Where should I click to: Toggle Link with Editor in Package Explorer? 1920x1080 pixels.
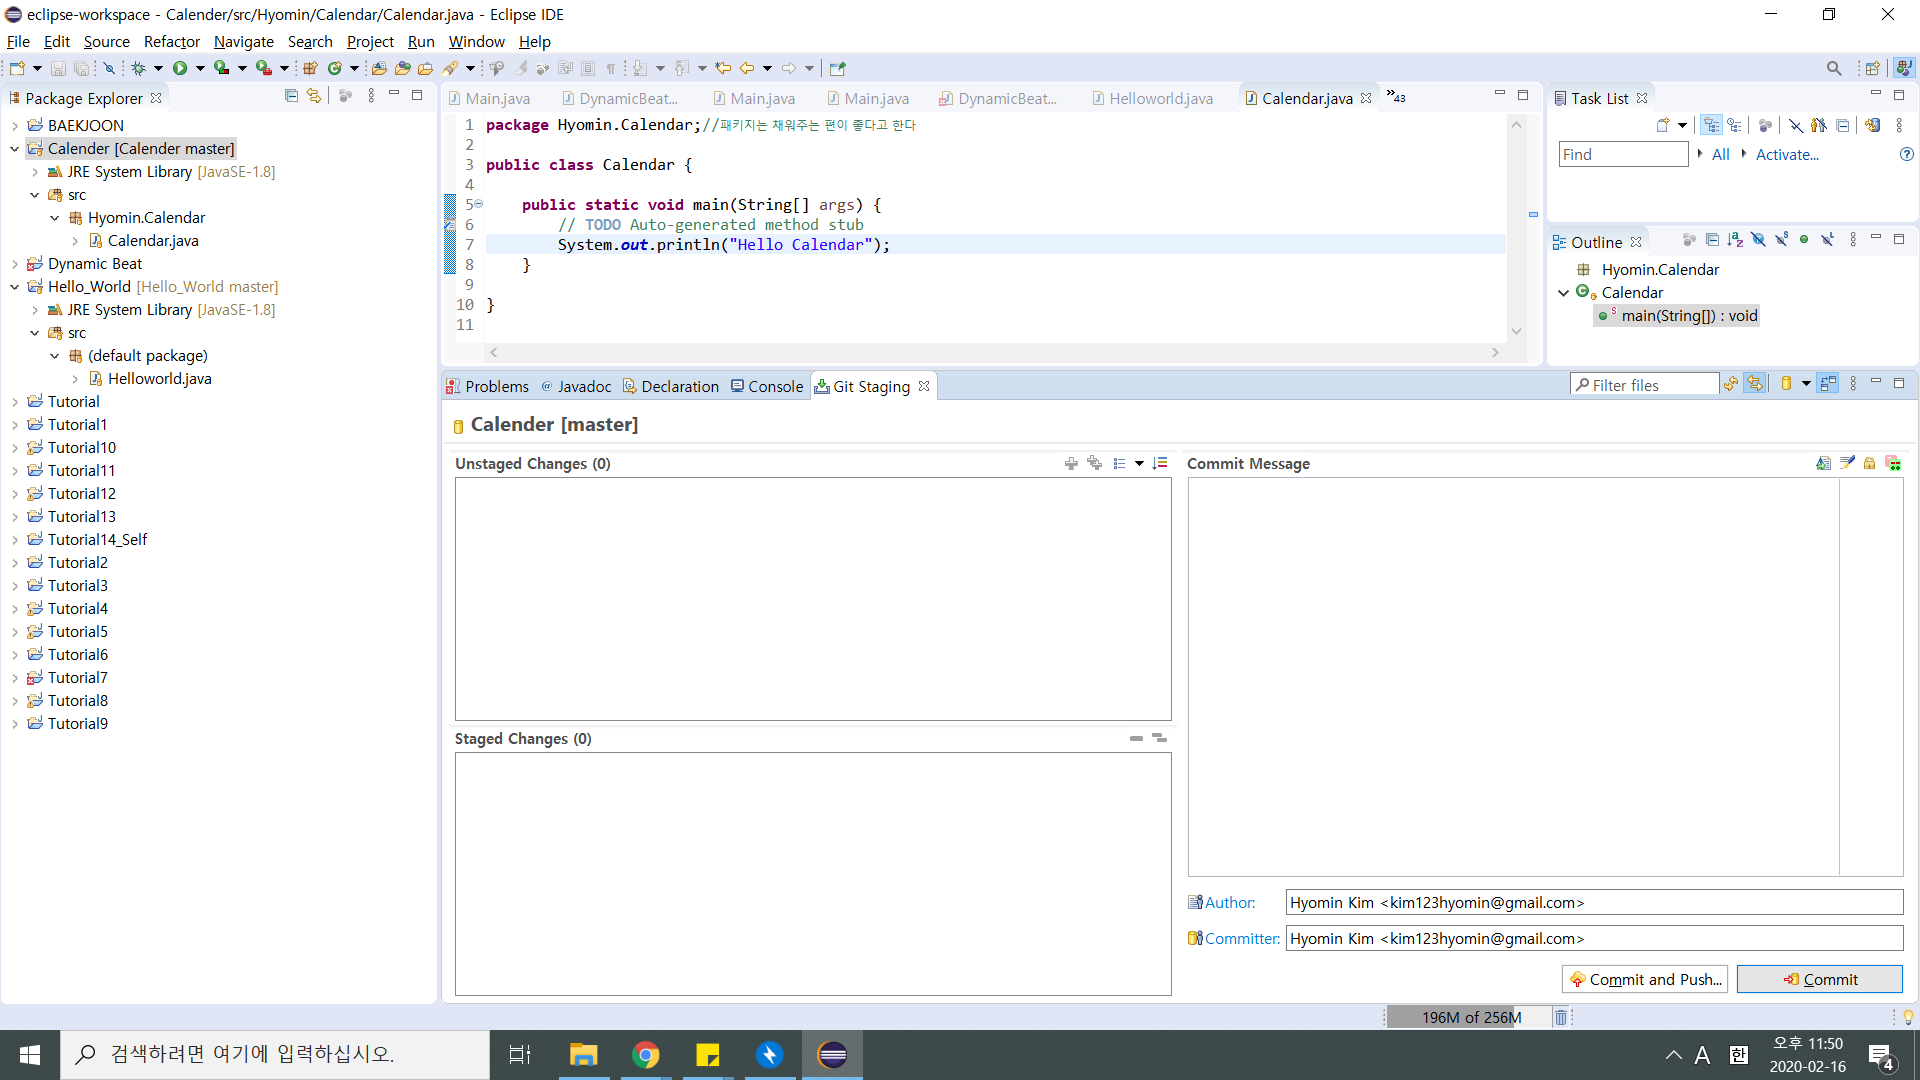pos(314,96)
